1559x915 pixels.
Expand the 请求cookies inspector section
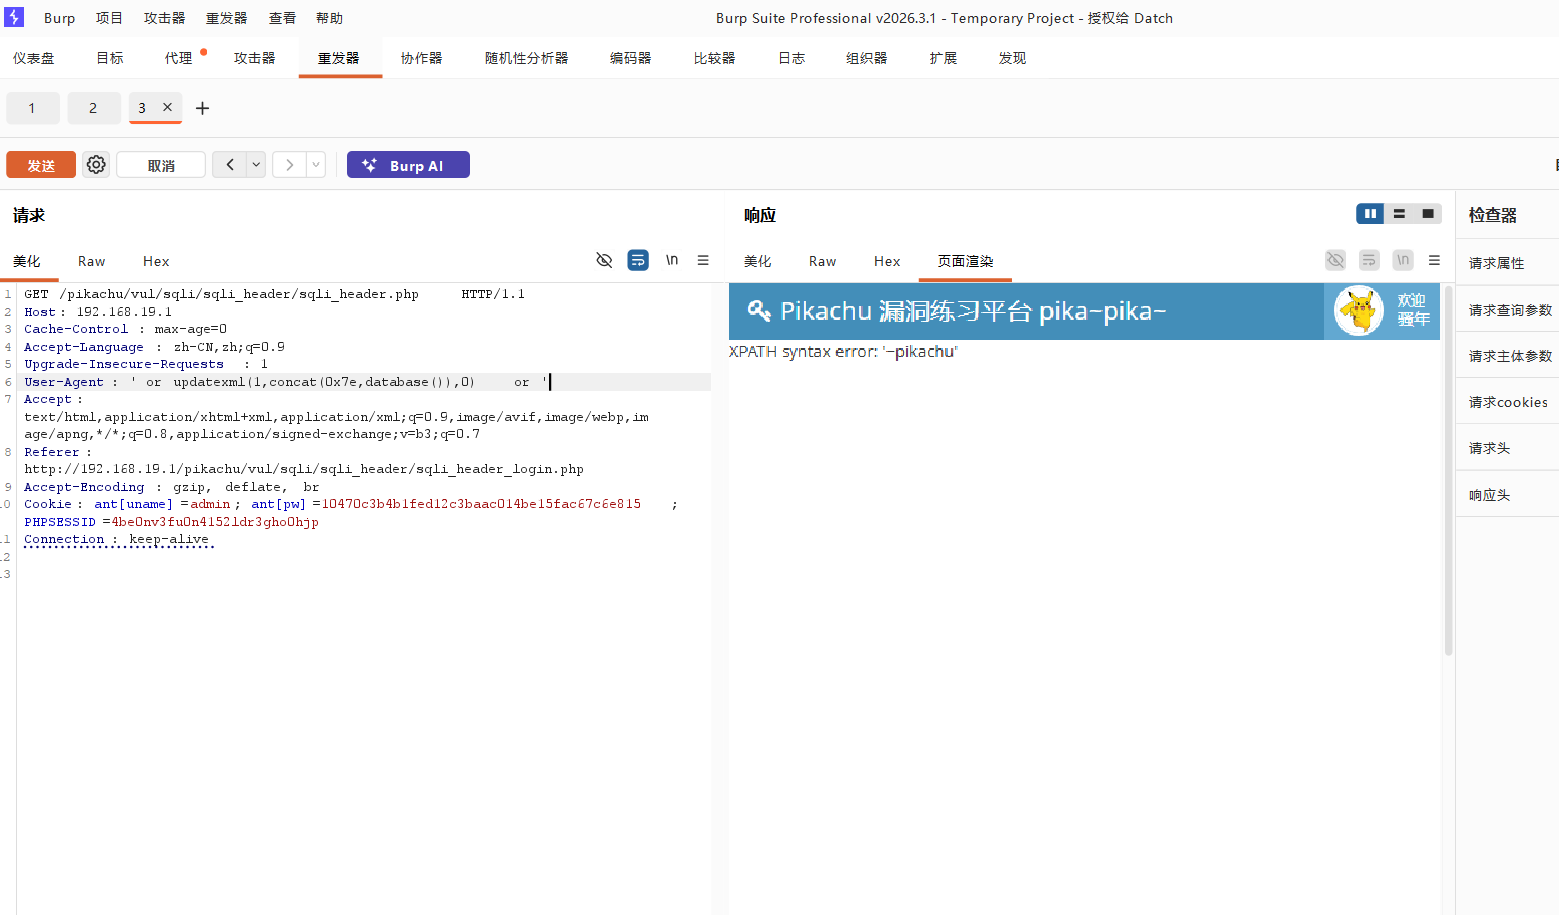pyautogui.click(x=1507, y=402)
